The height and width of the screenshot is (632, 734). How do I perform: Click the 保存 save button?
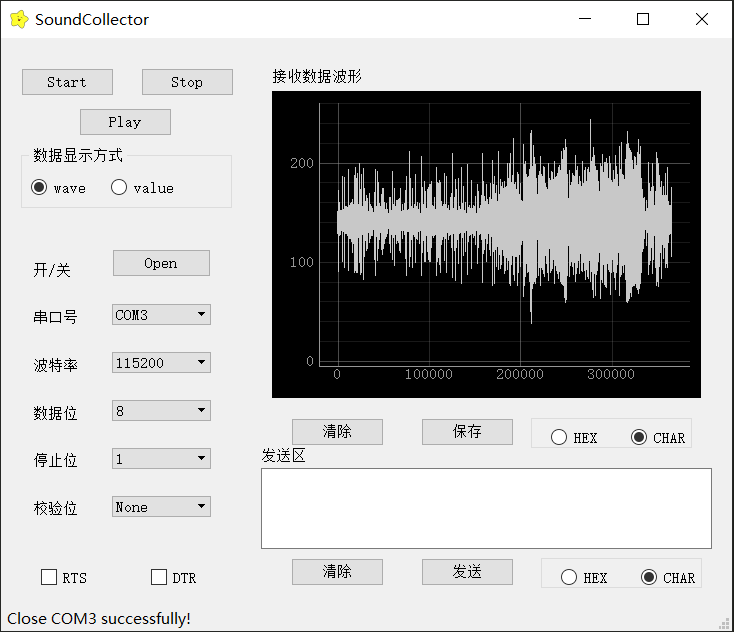pyautogui.click(x=467, y=432)
